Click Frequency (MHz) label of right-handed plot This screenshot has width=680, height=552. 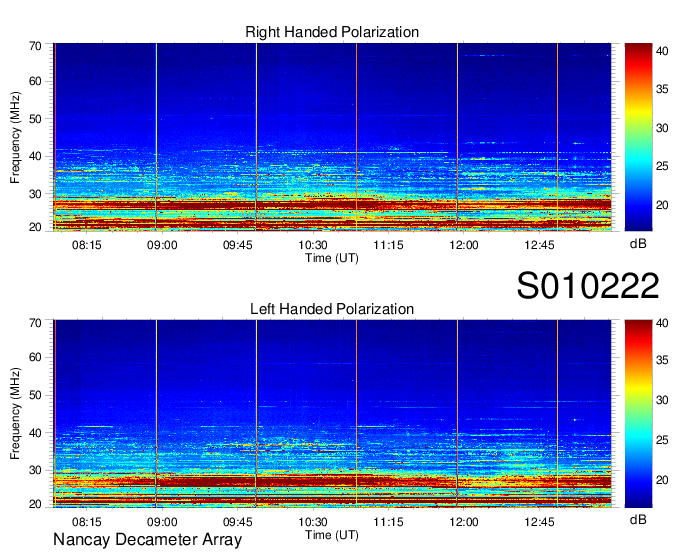point(15,137)
